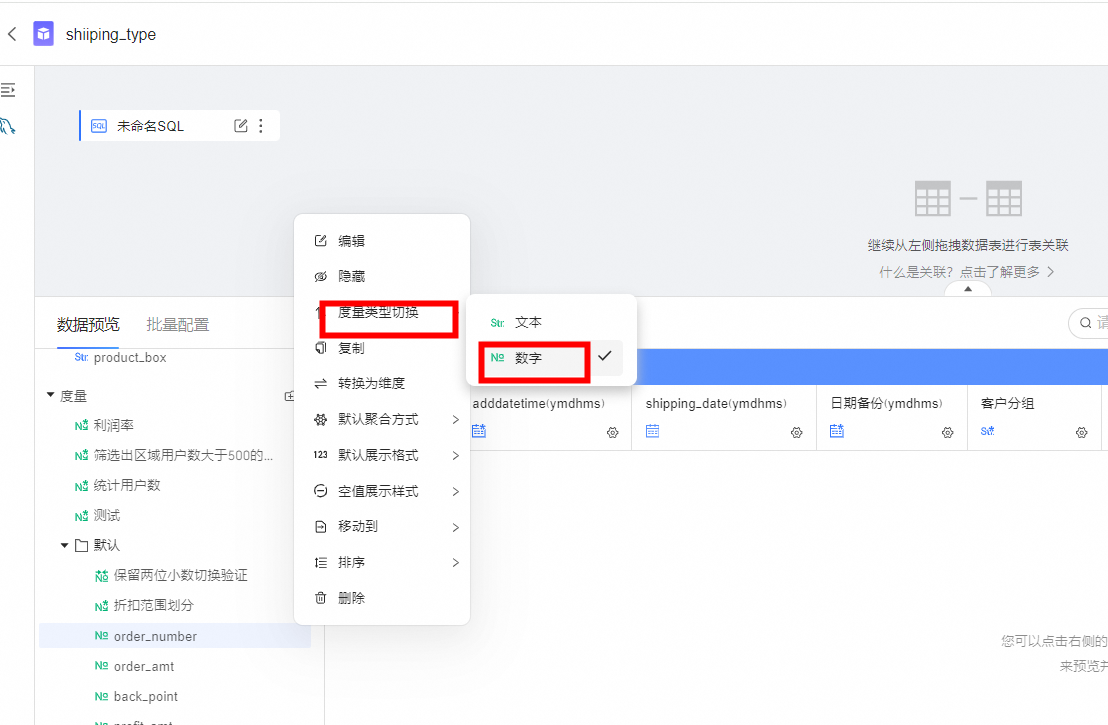This screenshot has width=1108, height=725.
Task: Collapse the 度量 tree section
Action: (x=50, y=396)
